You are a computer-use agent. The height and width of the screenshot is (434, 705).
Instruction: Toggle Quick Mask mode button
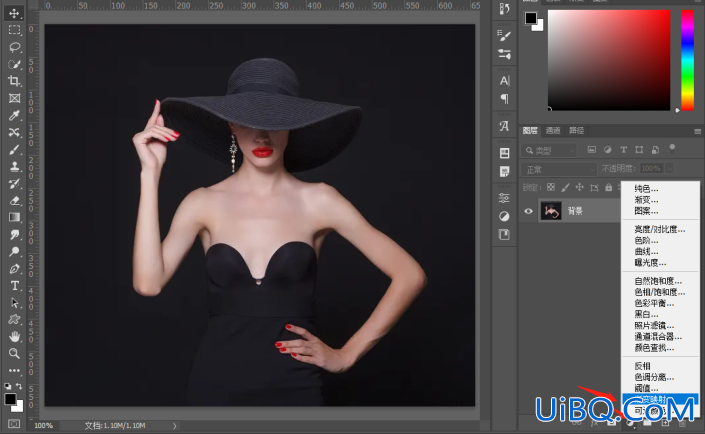coord(14,424)
